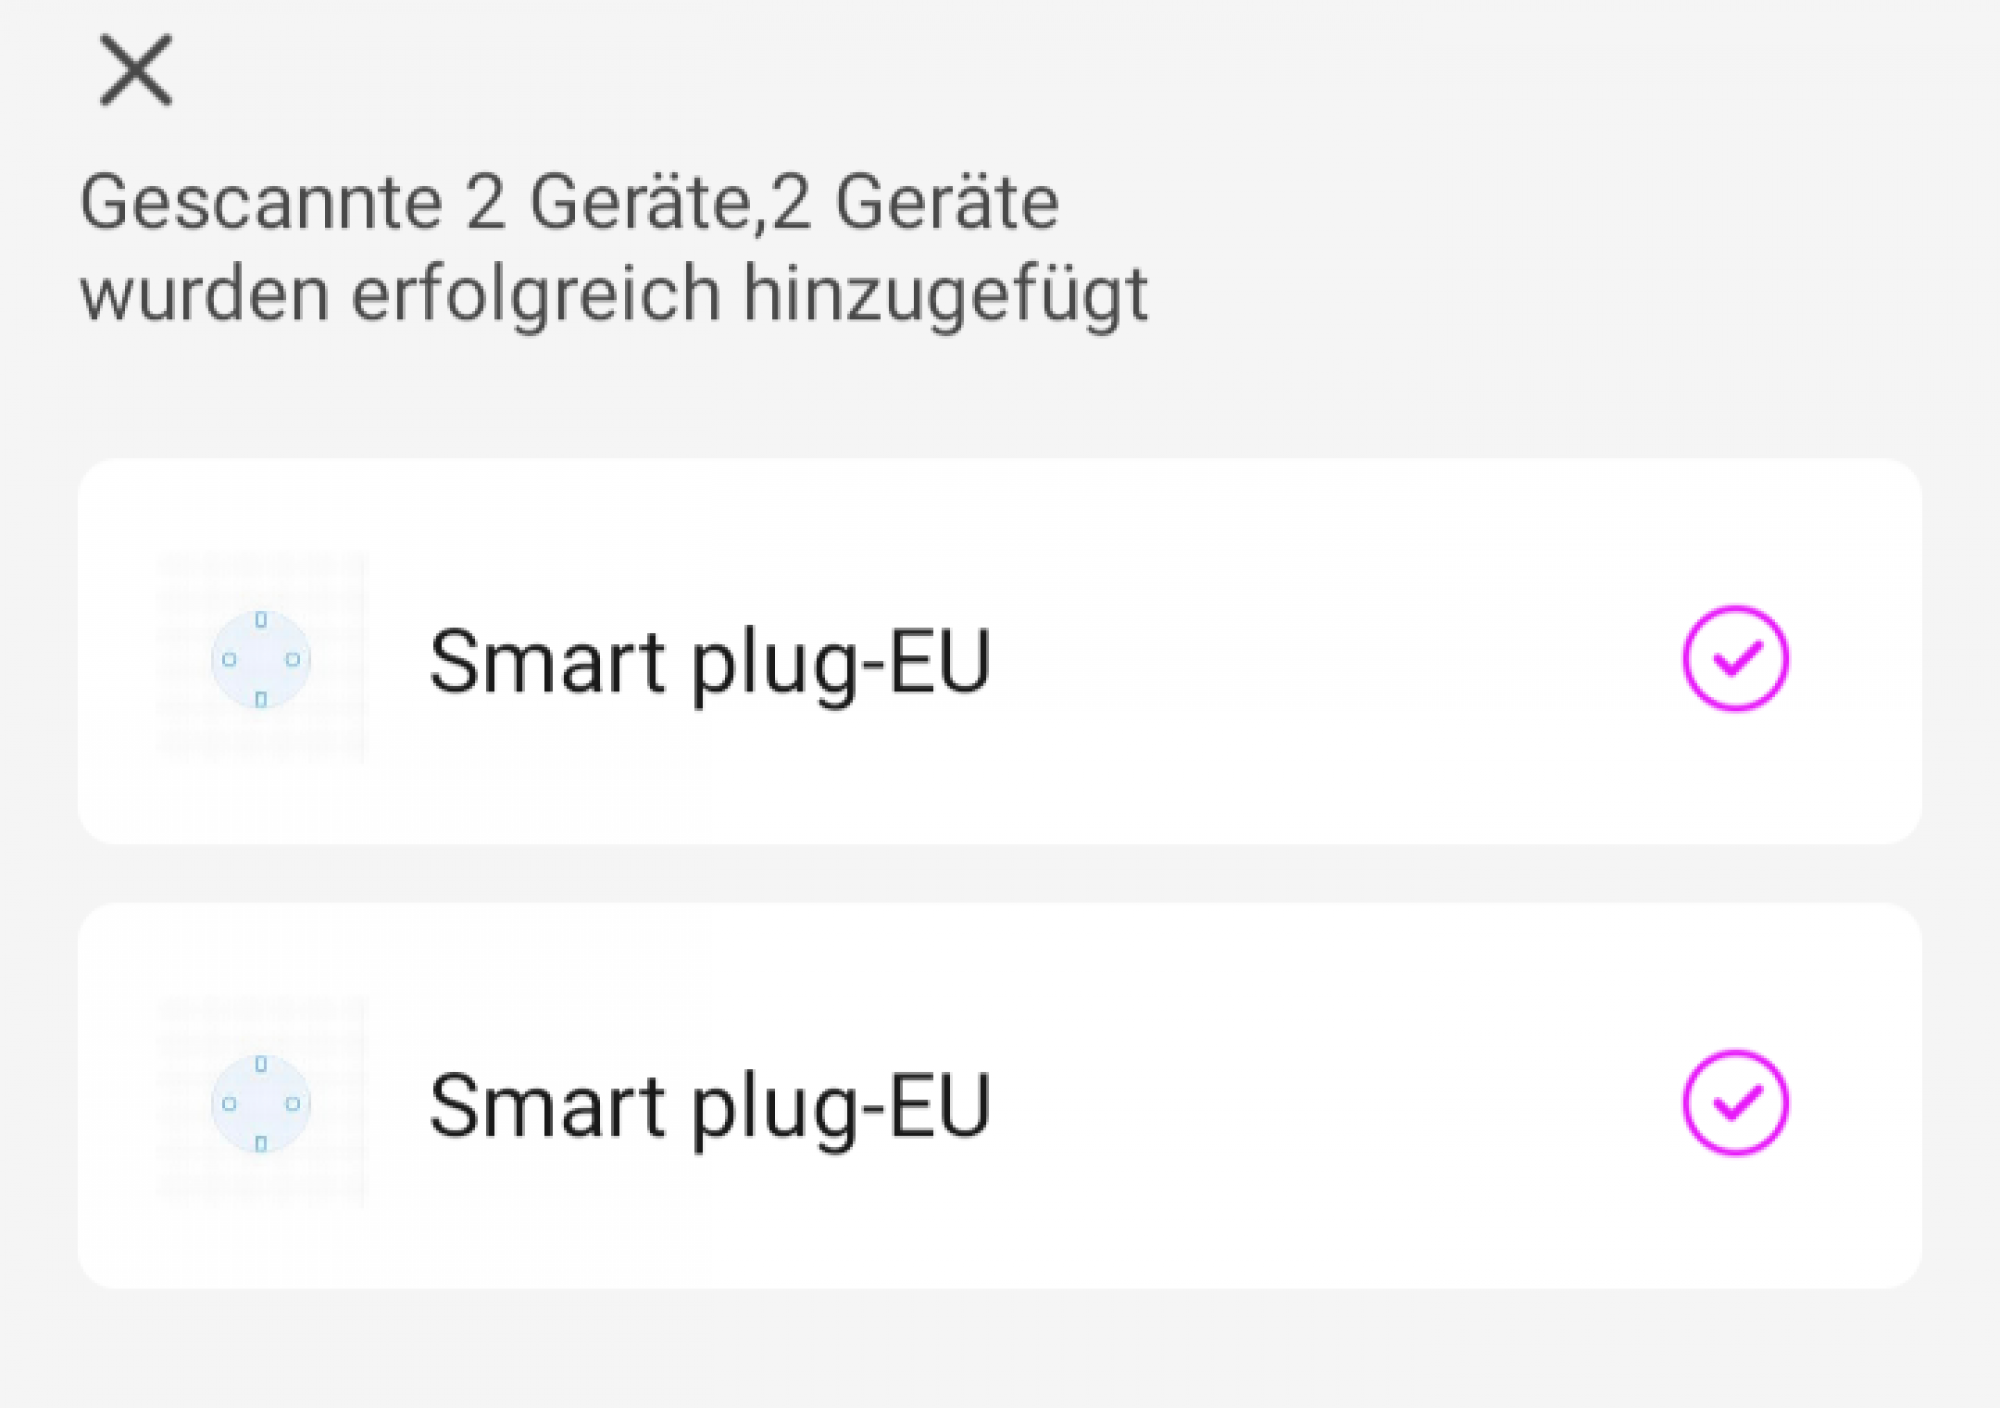2000x1408 pixels.
Task: Close the scanned devices screen
Action: click(136, 70)
